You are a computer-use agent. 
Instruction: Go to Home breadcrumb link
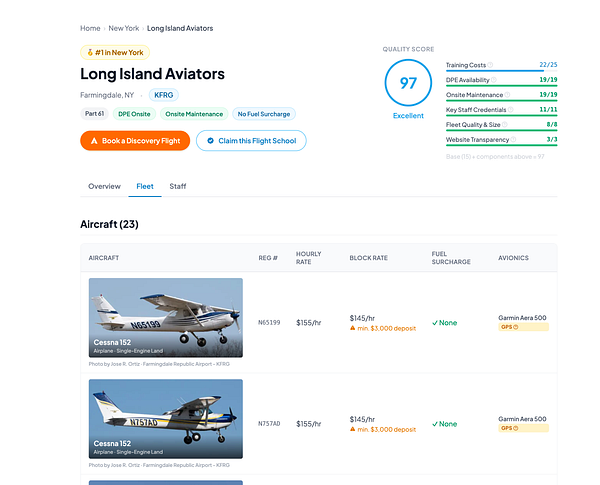(90, 28)
